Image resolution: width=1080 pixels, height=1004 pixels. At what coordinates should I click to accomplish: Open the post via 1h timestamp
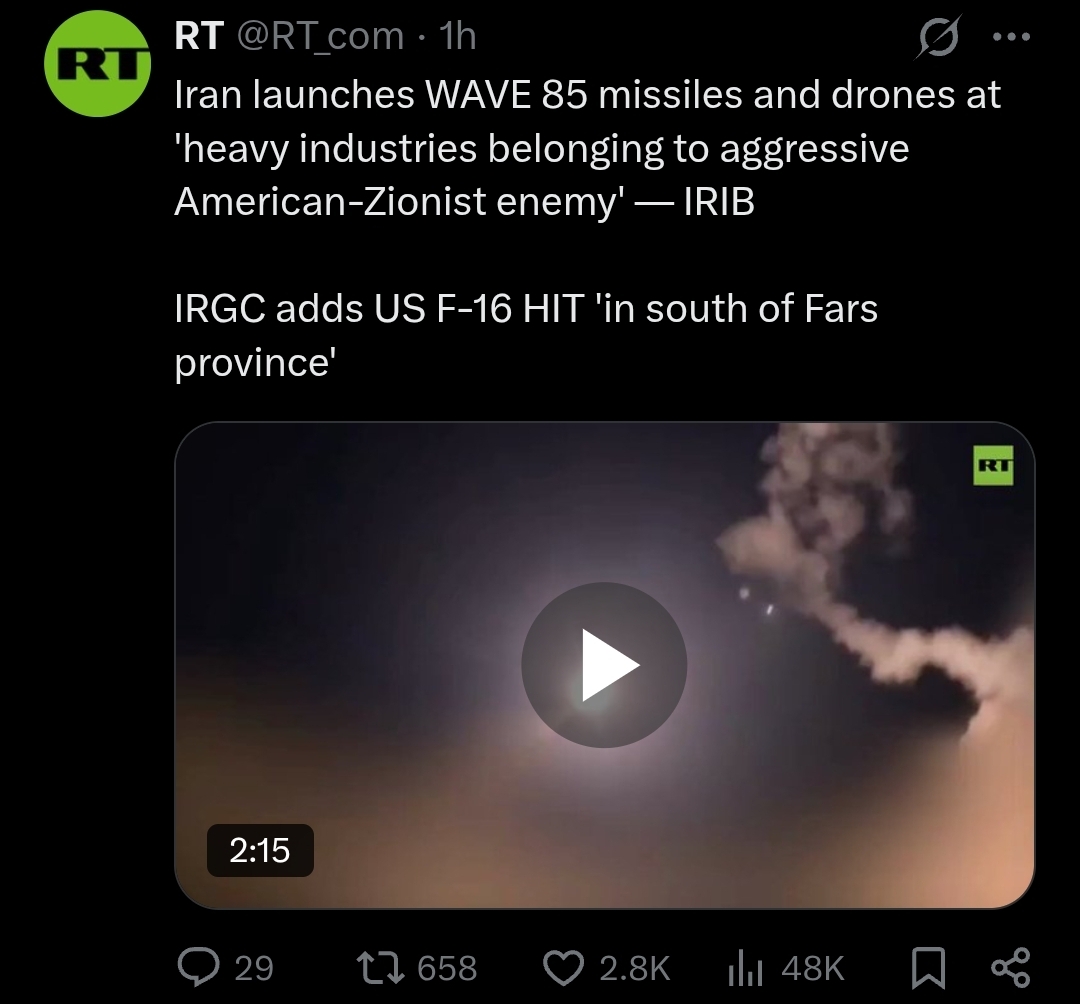click(x=457, y=35)
